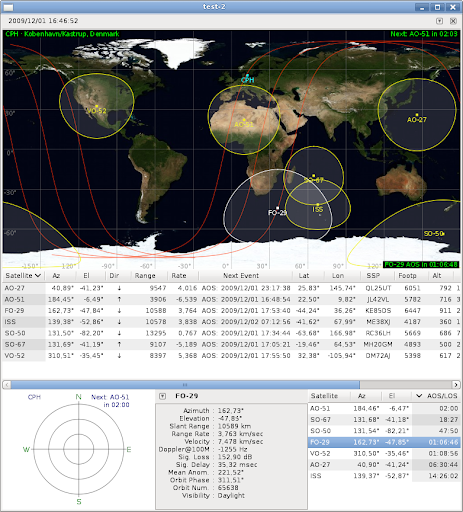Viewport: 463px width, 512px height.
Task: Sort list by SSP column header
Action: 377,276
